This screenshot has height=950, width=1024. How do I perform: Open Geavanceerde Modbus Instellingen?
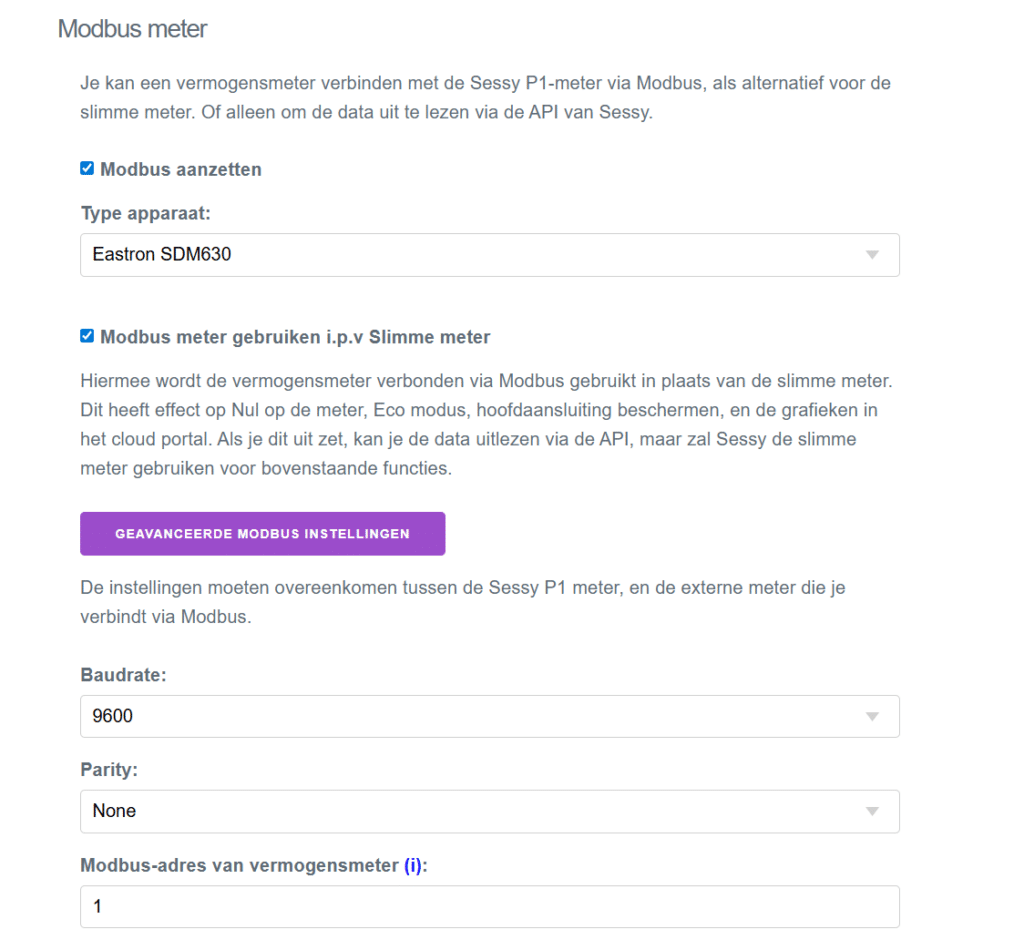[x=262, y=534]
